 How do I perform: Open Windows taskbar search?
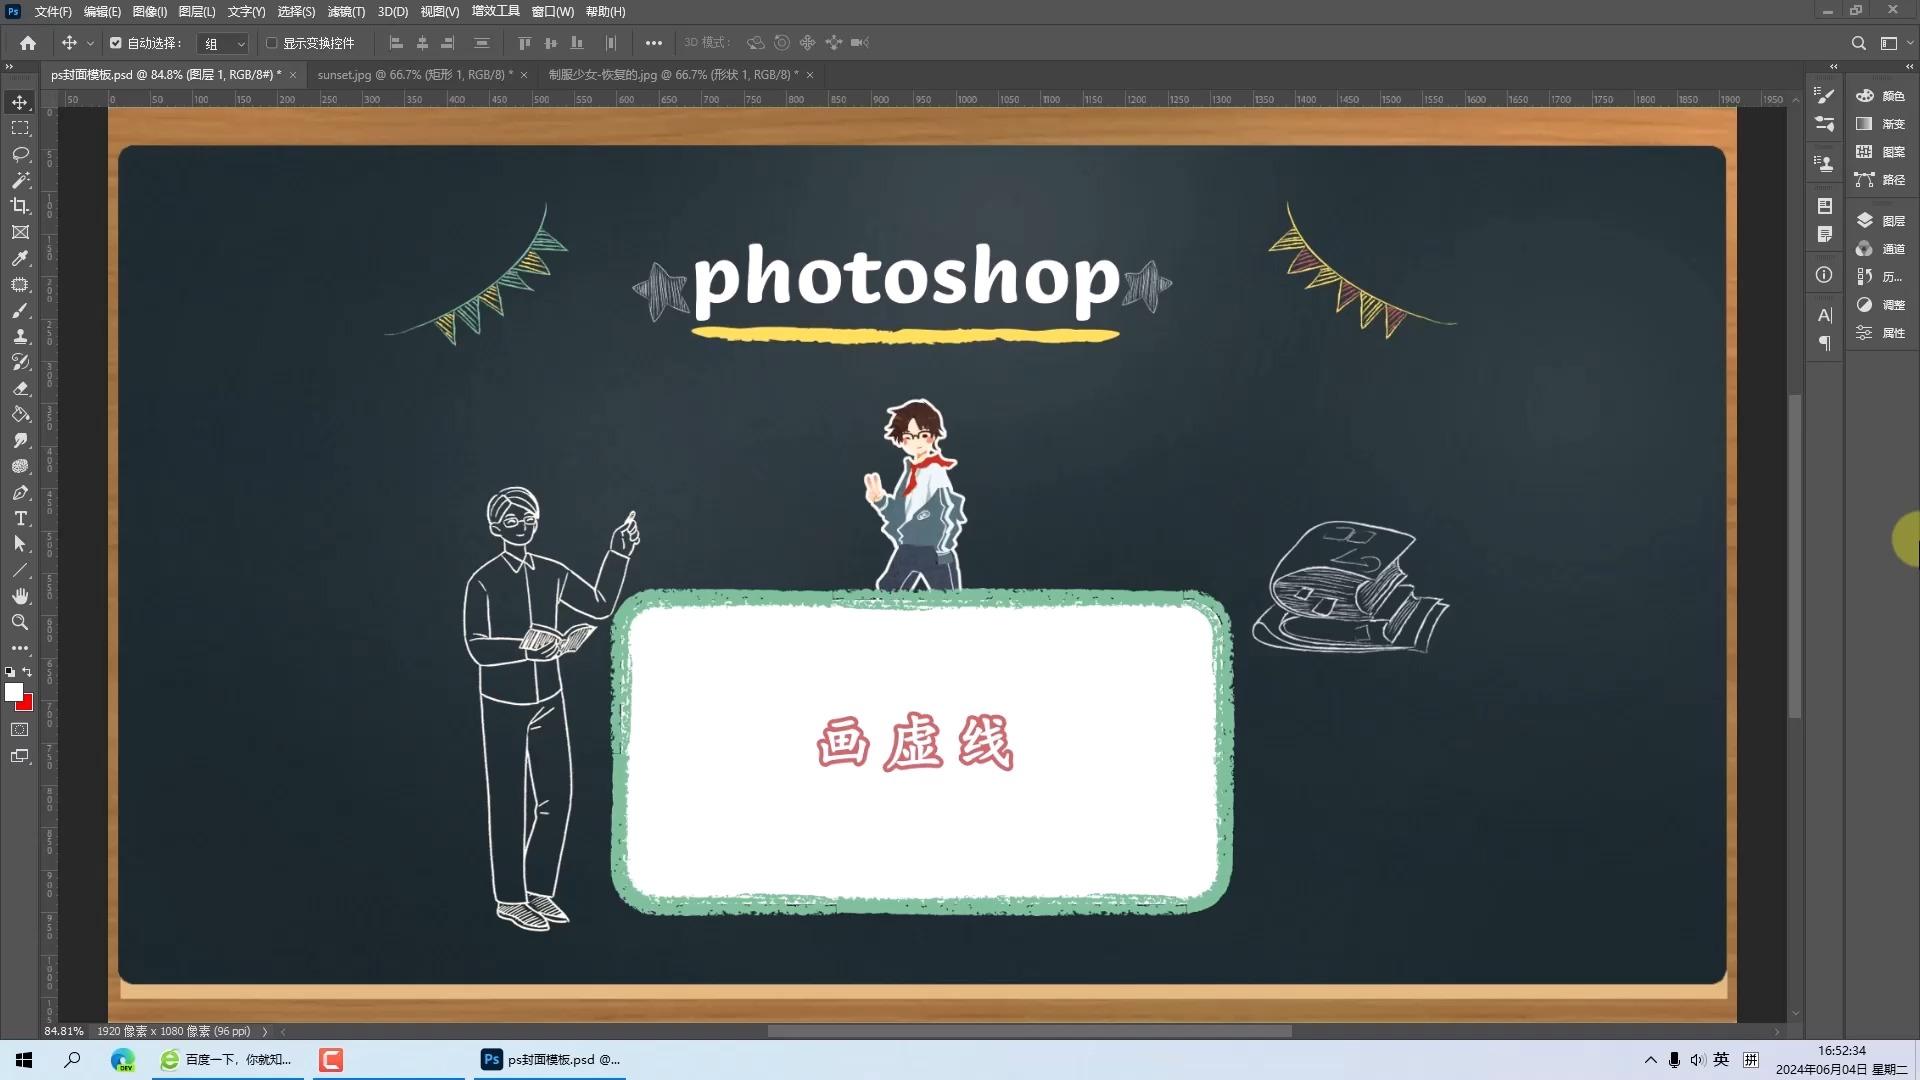pos(72,1060)
